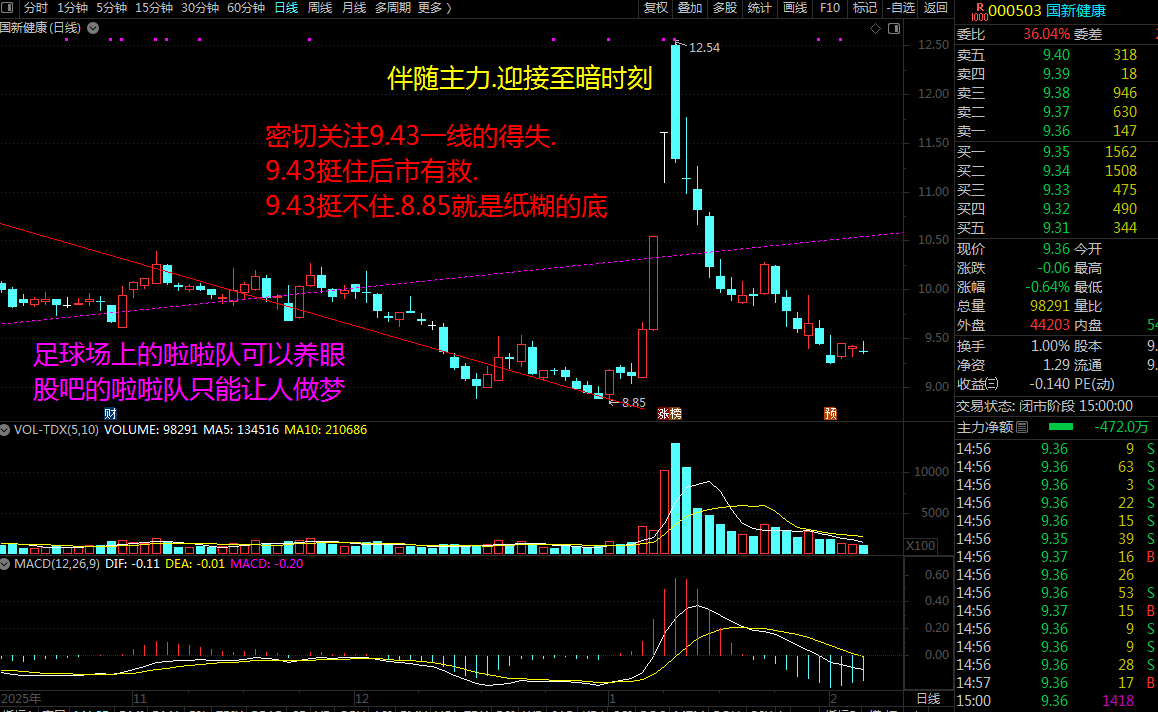
Task: Expand the 更多 periods menu
Action: point(434,7)
